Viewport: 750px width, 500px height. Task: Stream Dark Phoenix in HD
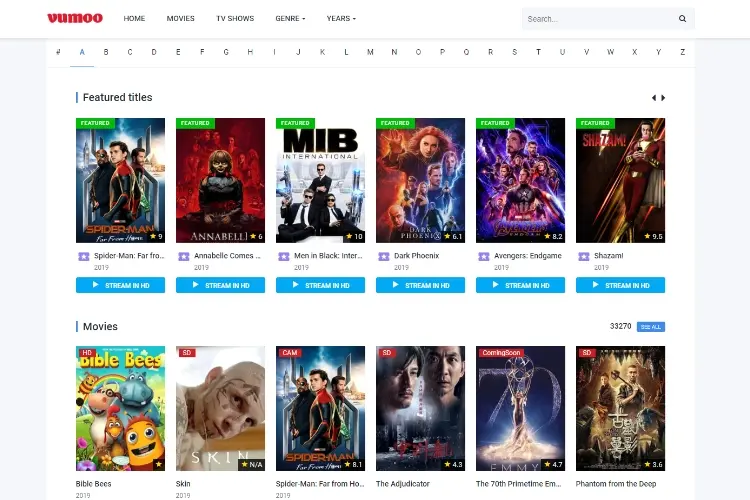tap(420, 285)
